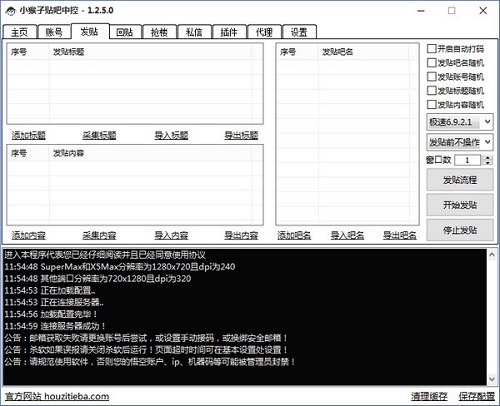Click log line about 720x1280 dpi 320
The image size is (500, 406).
98,279
